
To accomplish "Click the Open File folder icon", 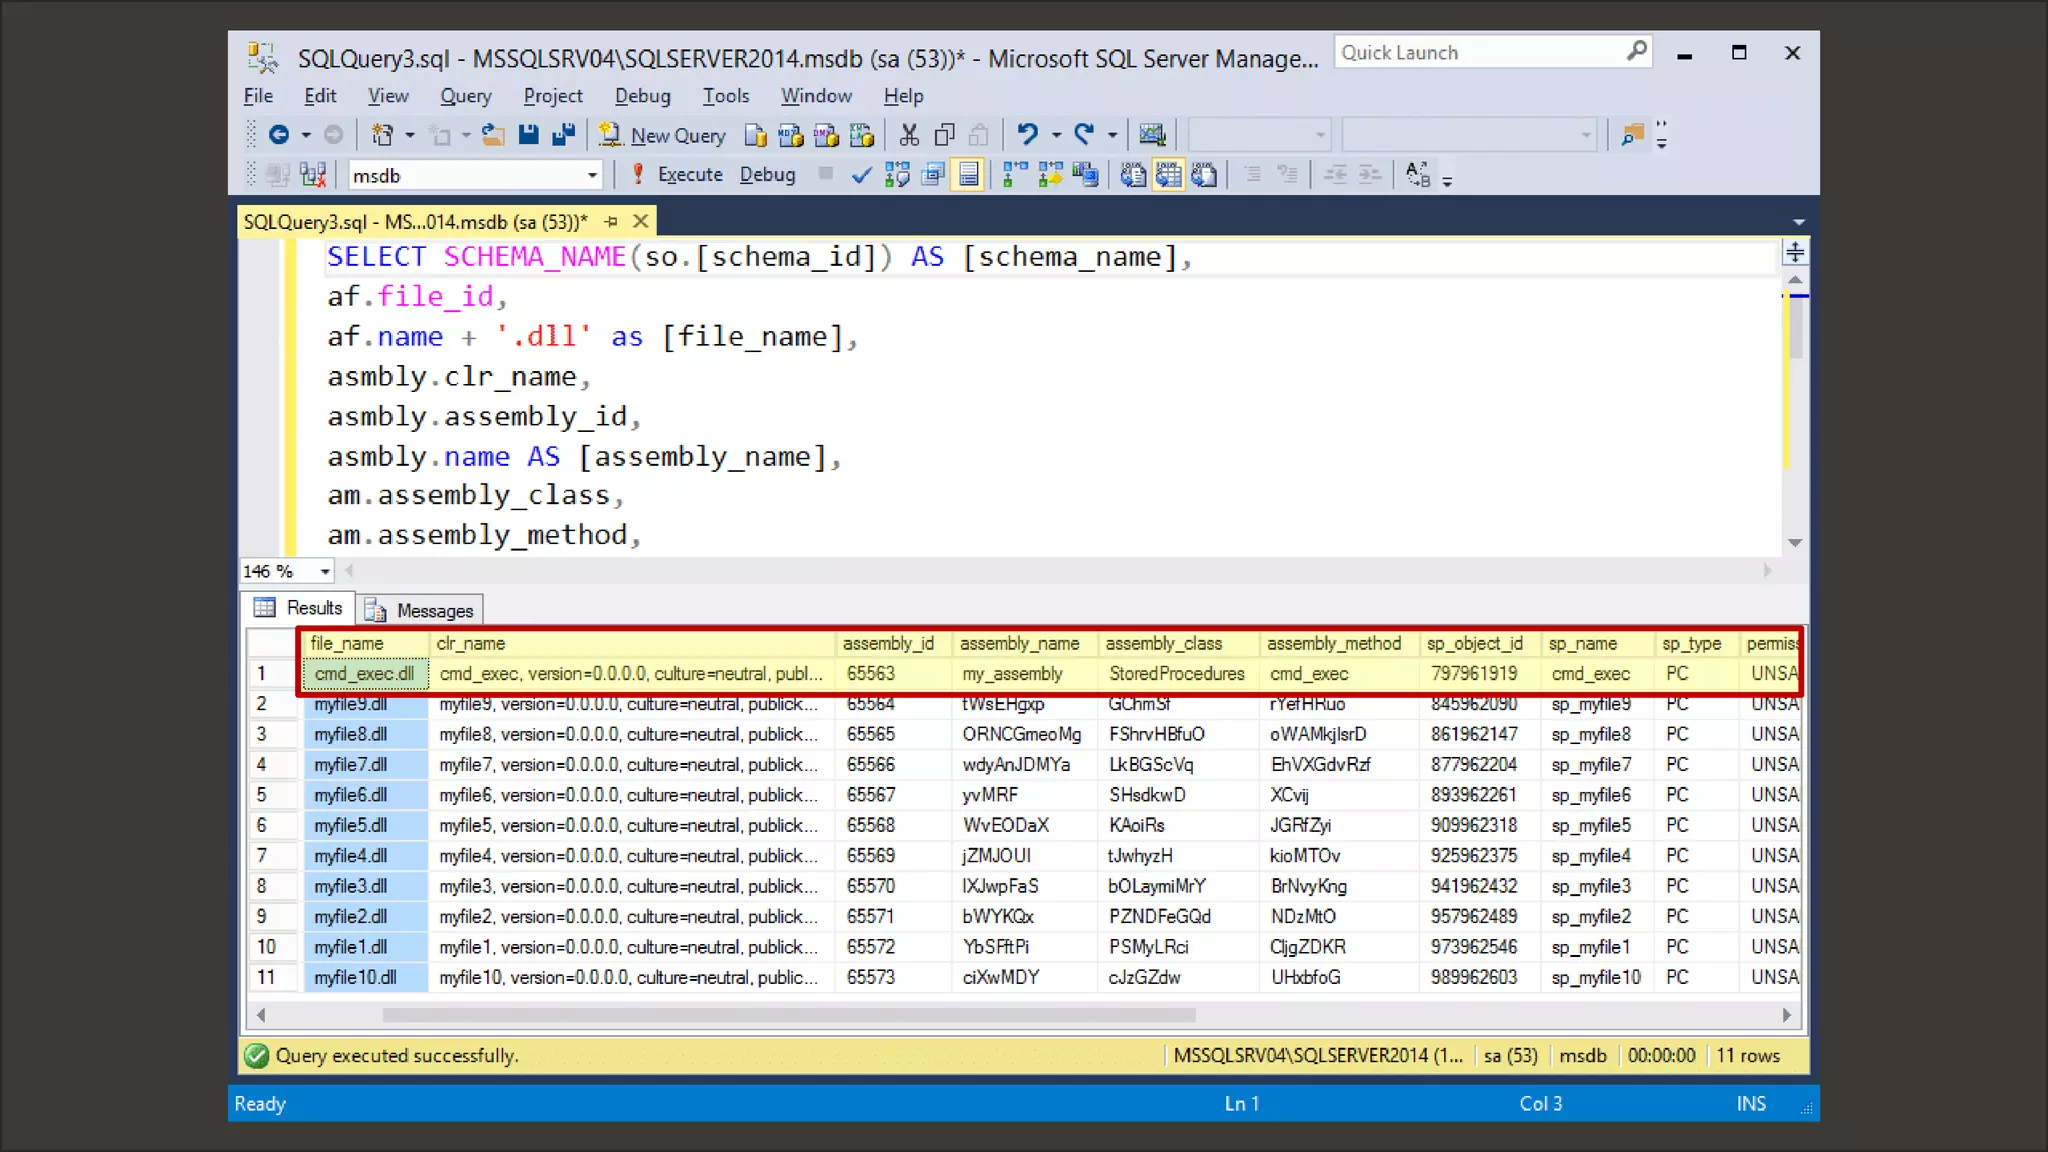I will [x=493, y=135].
